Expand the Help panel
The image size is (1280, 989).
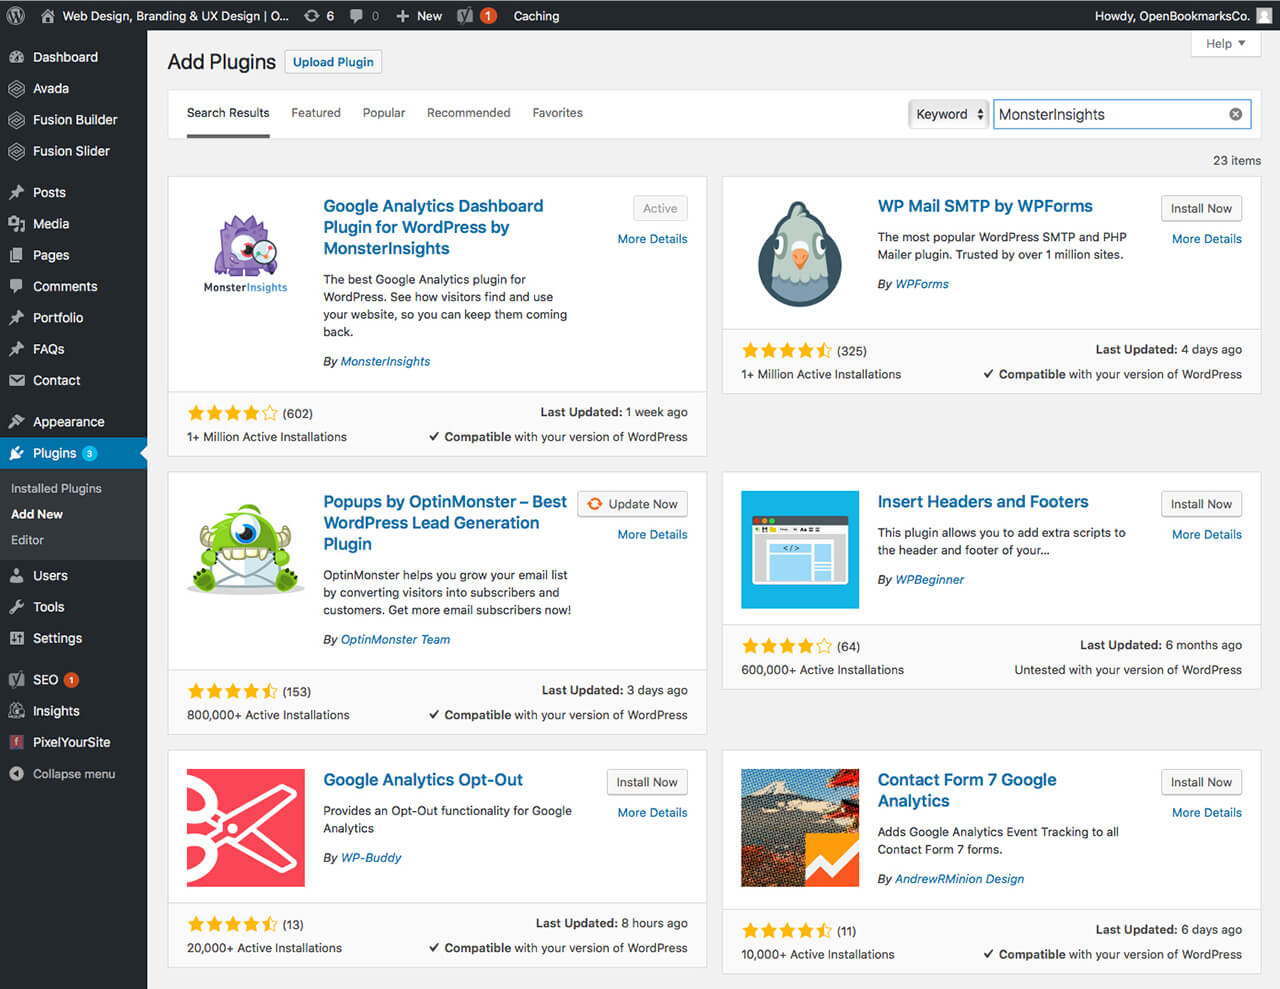coord(1225,44)
